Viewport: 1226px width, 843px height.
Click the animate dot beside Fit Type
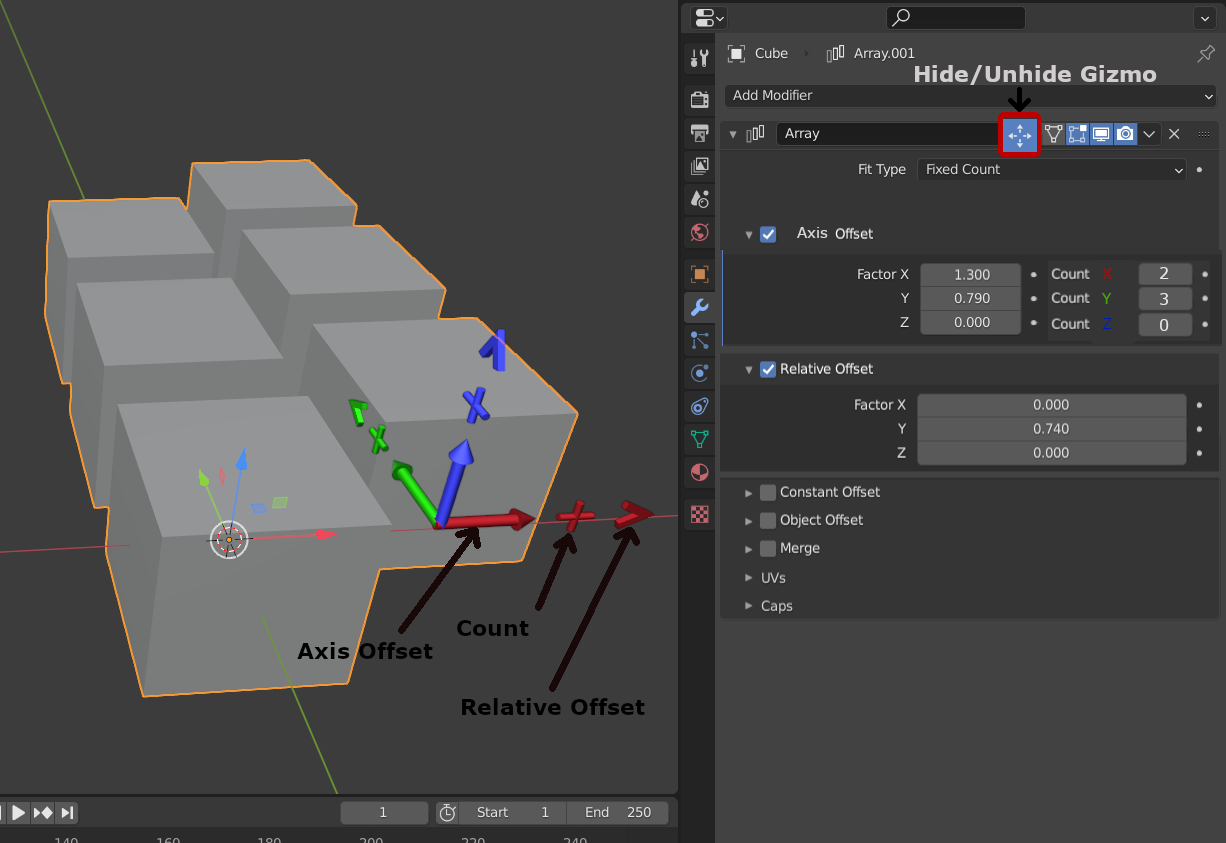coord(1200,170)
